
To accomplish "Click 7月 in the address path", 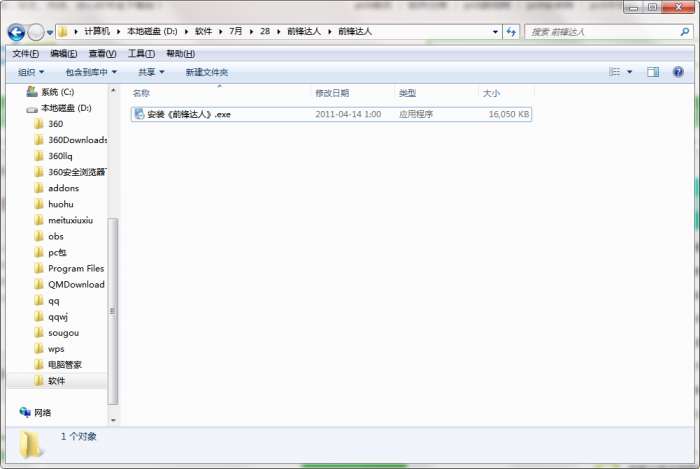I will click(x=236, y=31).
